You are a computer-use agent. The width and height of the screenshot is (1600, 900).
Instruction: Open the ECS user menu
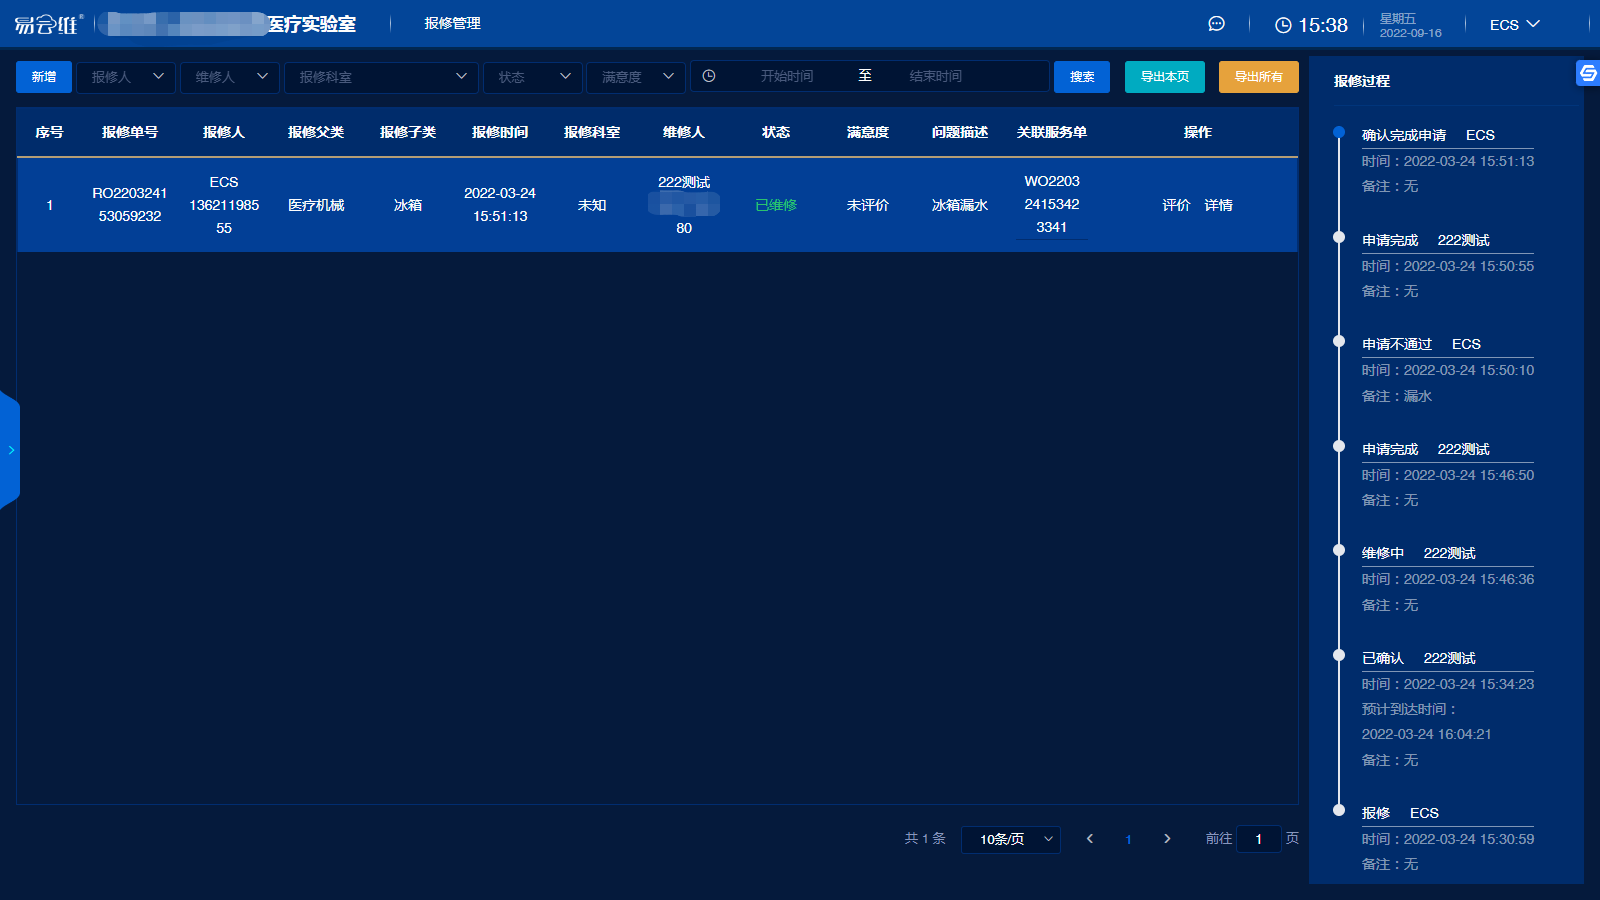click(1514, 25)
